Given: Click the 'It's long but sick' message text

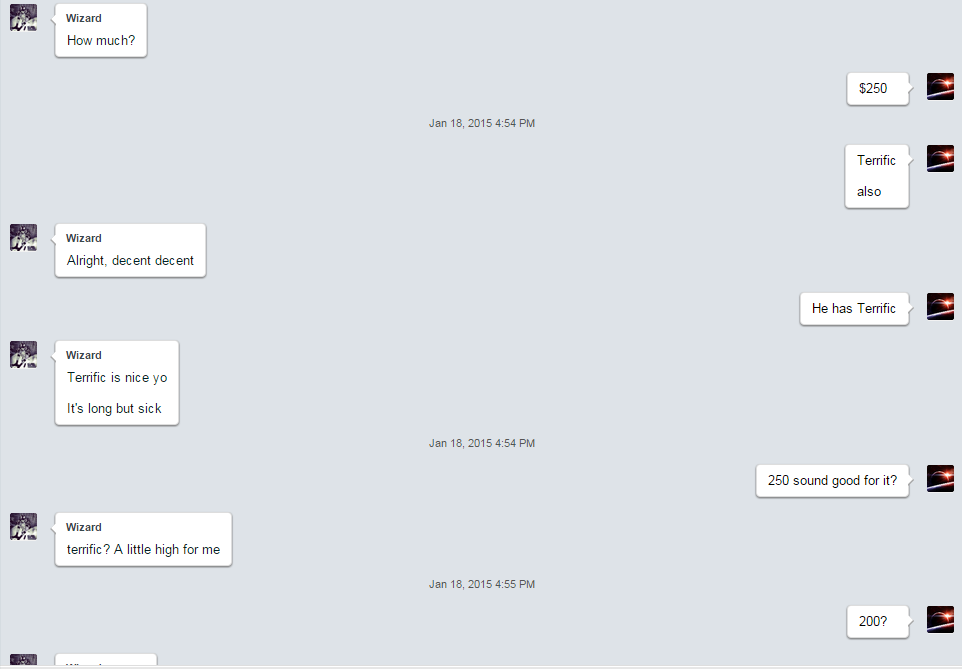Looking at the screenshot, I should [114, 409].
